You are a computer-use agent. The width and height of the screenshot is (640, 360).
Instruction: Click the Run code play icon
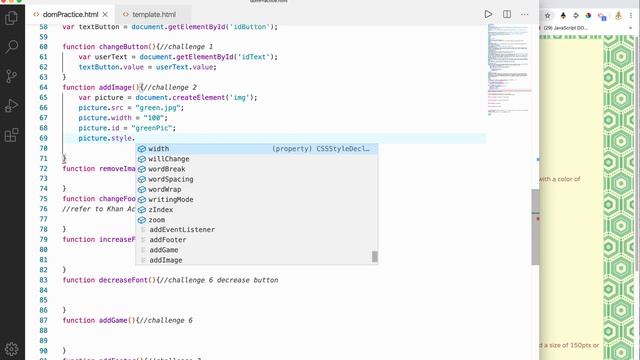[x=488, y=14]
